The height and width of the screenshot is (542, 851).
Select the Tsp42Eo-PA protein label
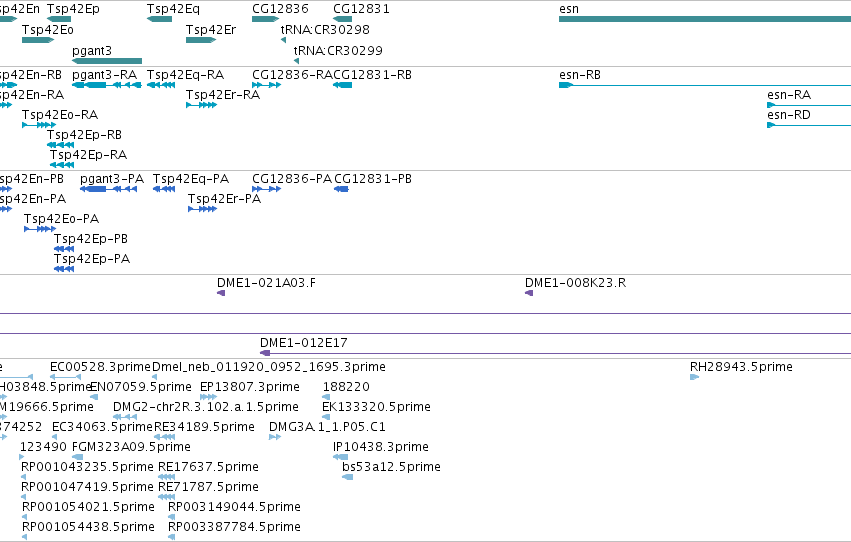61,219
